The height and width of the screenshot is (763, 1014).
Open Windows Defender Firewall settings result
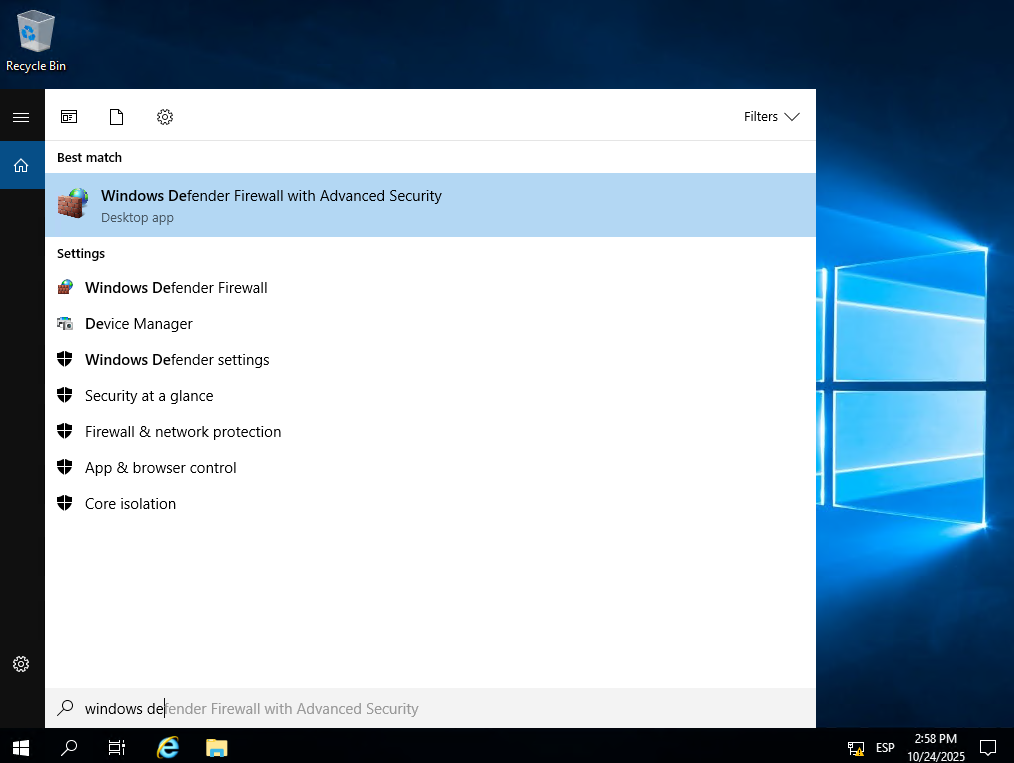[x=430, y=288]
